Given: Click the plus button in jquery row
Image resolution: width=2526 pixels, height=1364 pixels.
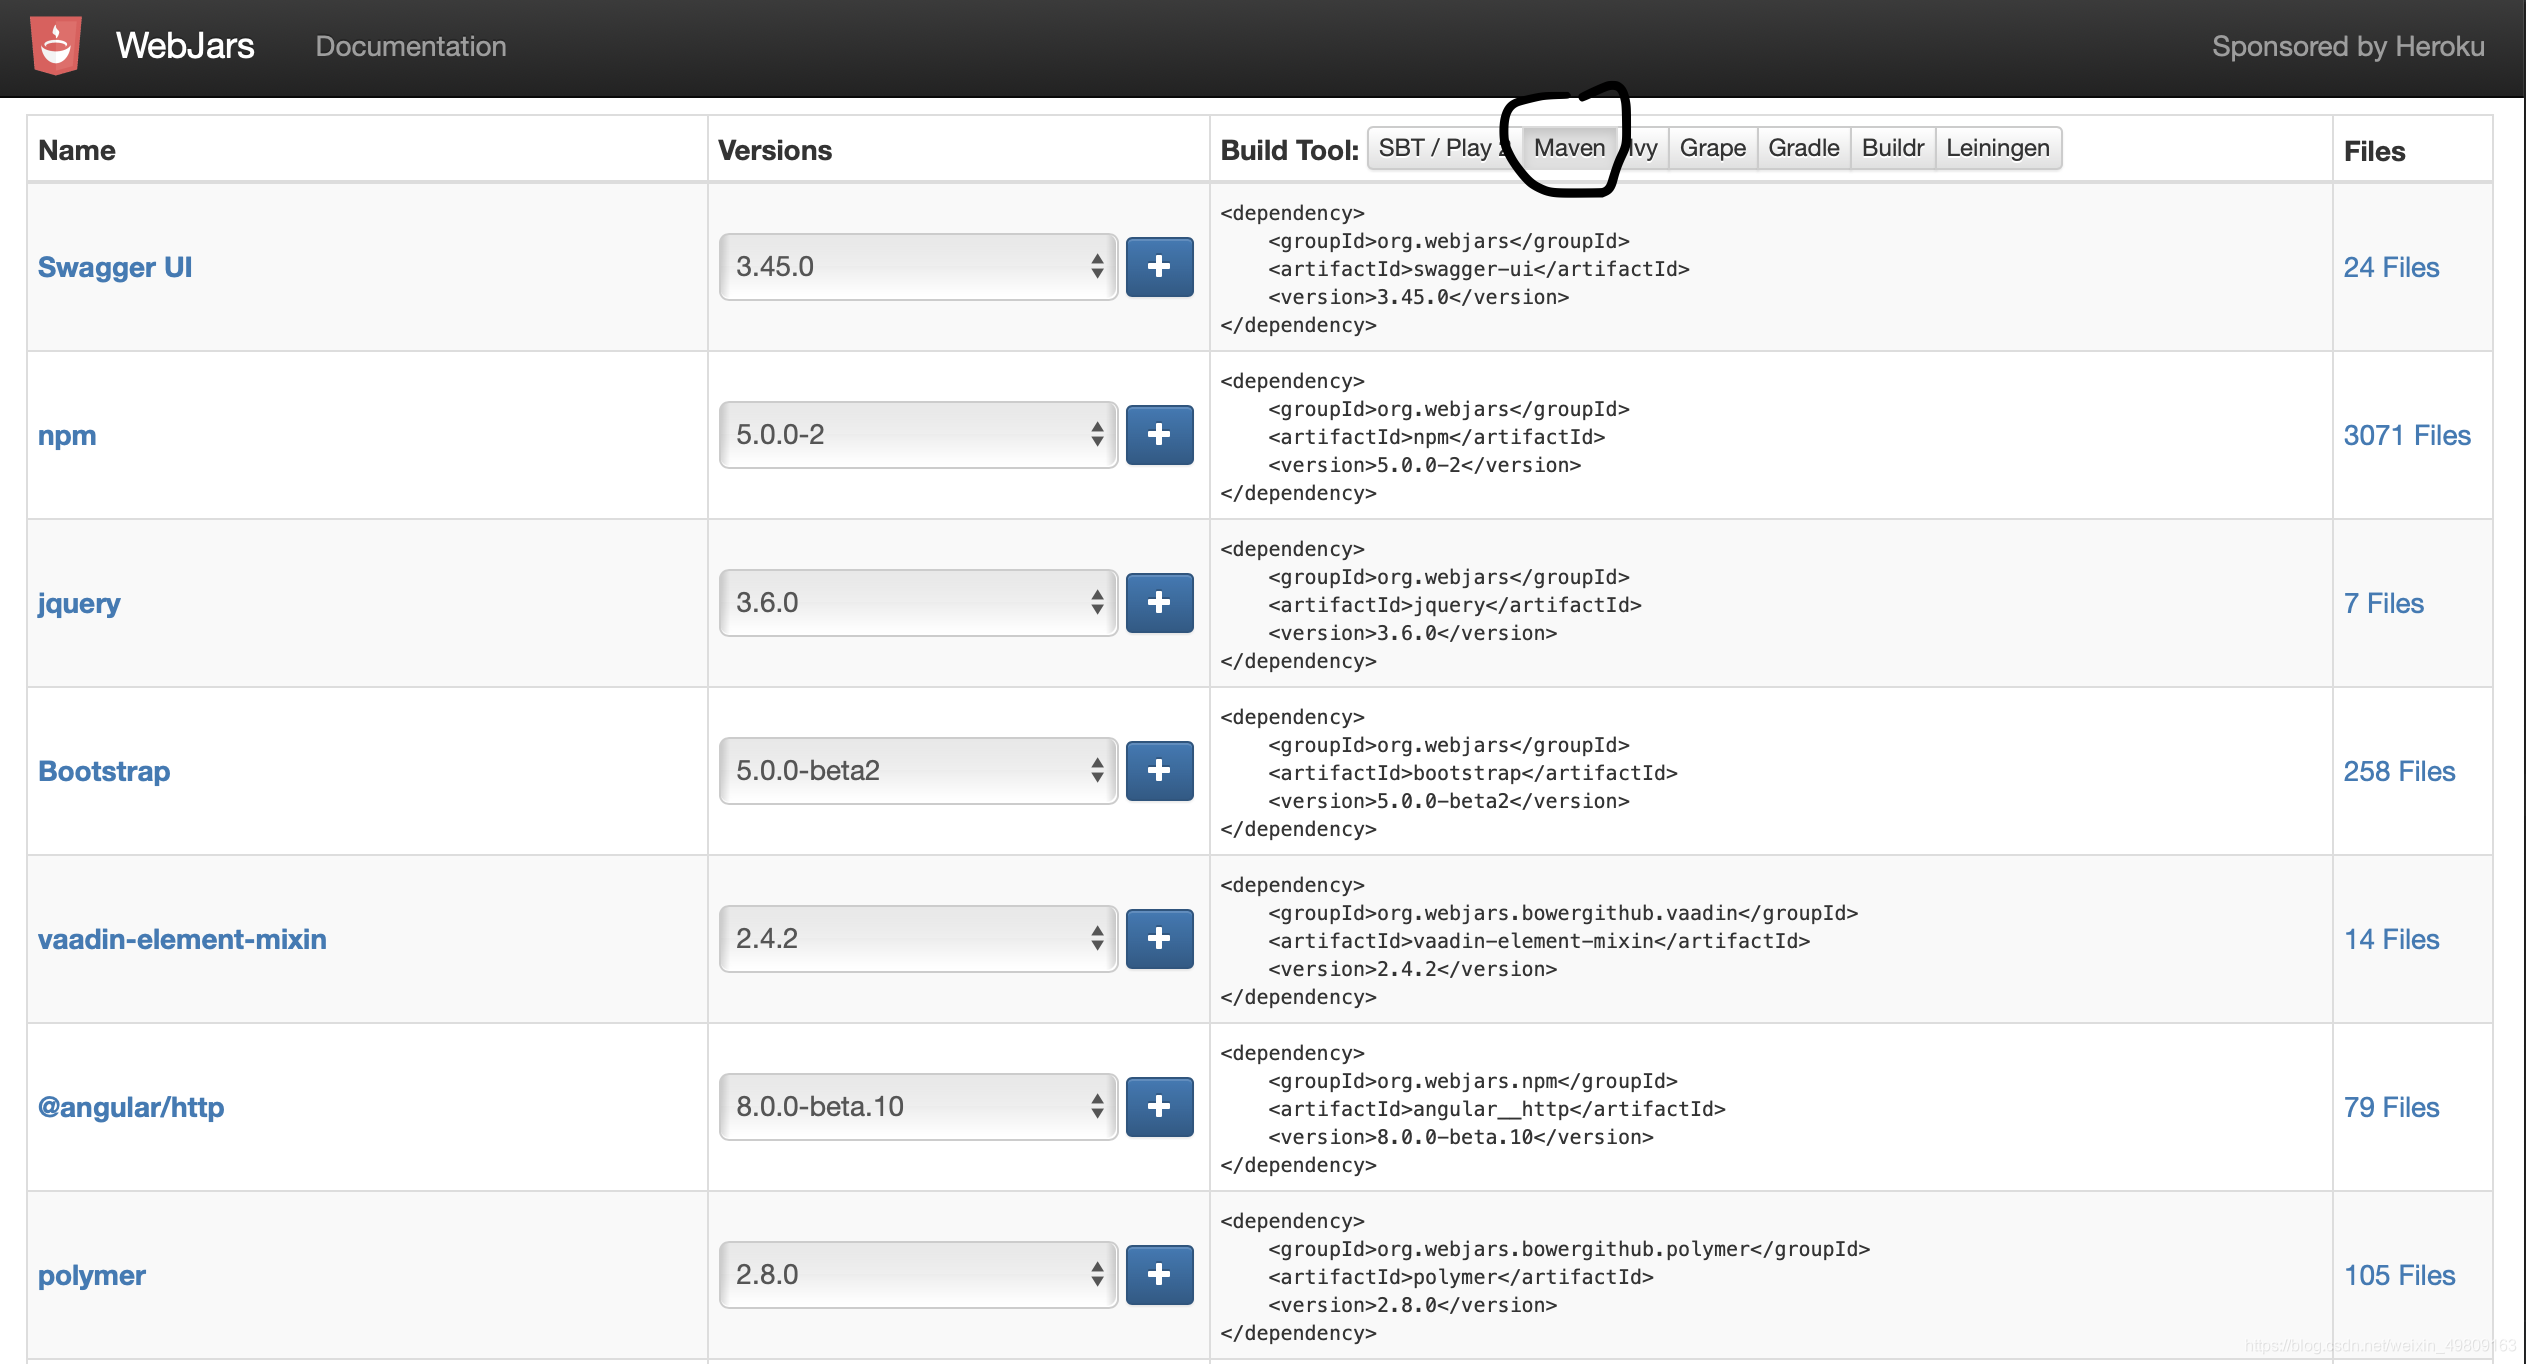Looking at the screenshot, I should pyautogui.click(x=1159, y=603).
